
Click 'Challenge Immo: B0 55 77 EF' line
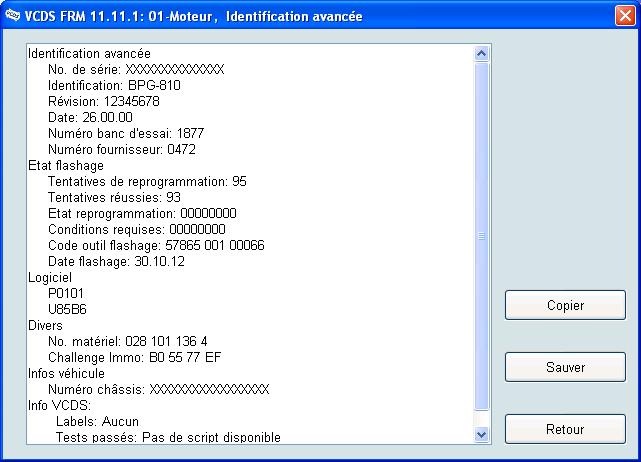click(134, 357)
